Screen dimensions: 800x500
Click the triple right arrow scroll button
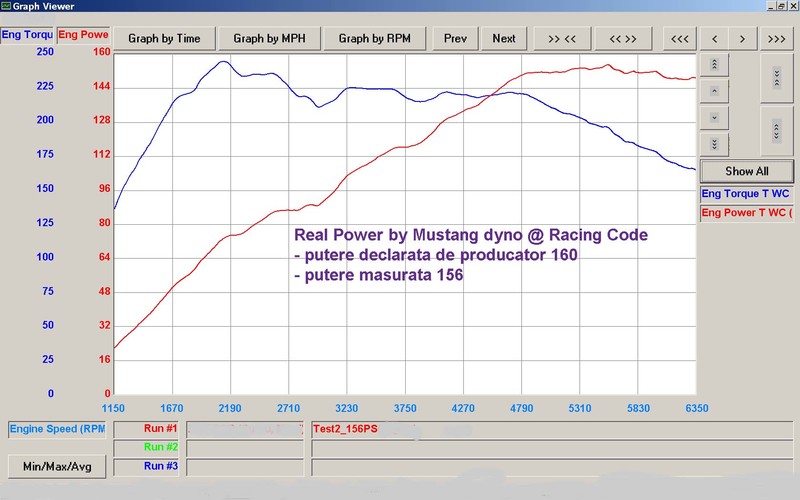click(x=777, y=39)
